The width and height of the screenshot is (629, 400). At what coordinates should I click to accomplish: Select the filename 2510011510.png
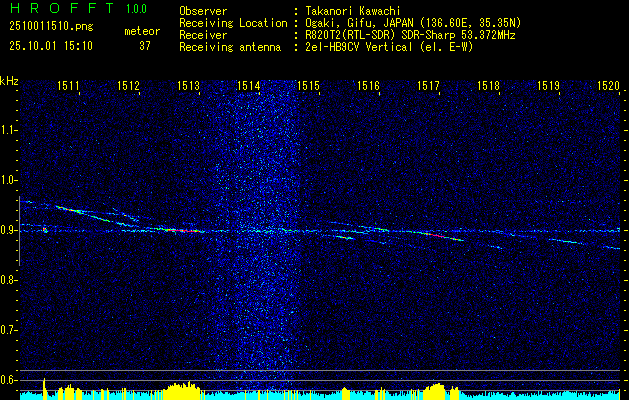(51, 26)
